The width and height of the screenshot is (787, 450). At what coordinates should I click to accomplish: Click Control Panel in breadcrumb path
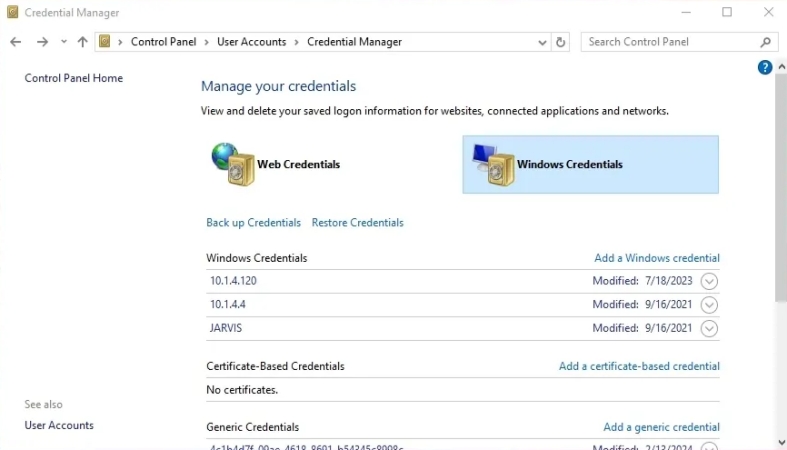(163, 42)
